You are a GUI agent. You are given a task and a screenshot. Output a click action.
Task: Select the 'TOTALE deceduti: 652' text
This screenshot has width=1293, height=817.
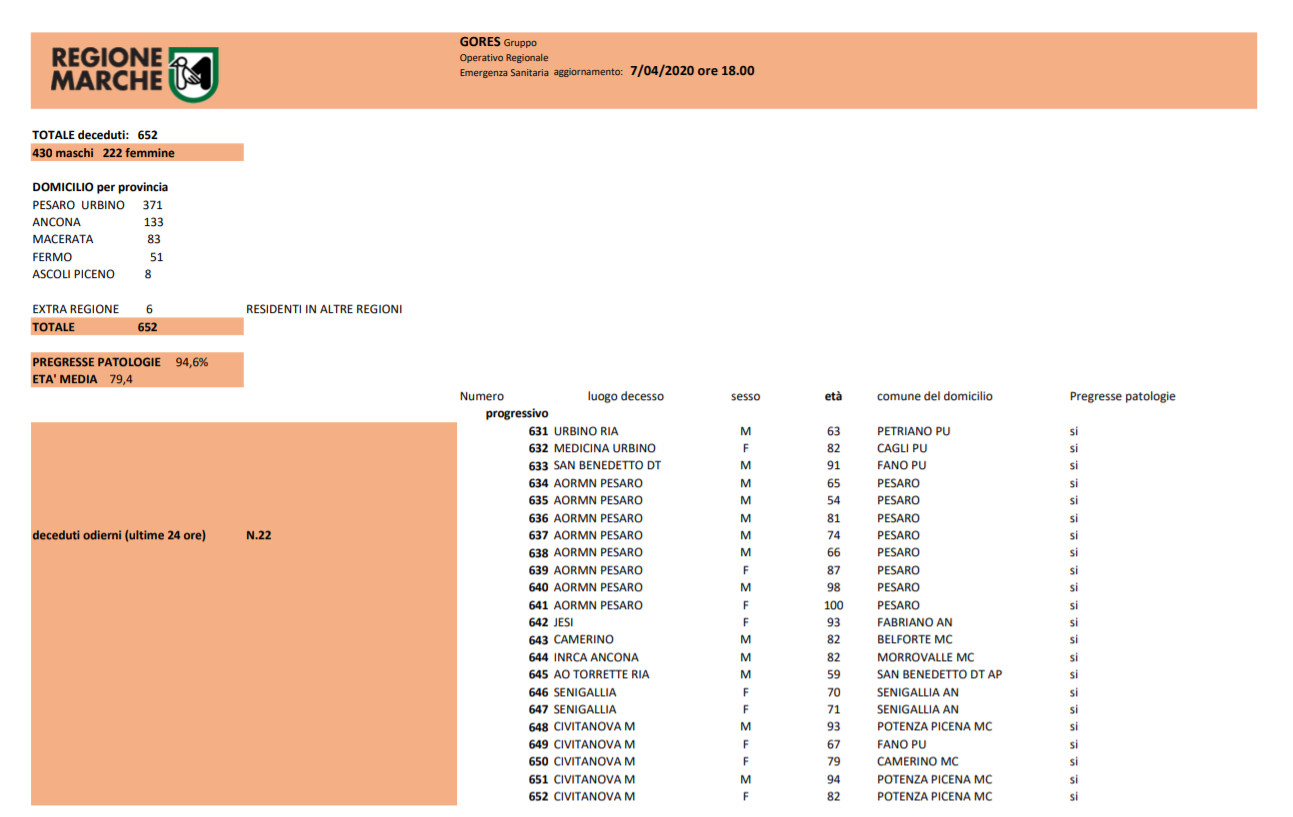point(95,134)
